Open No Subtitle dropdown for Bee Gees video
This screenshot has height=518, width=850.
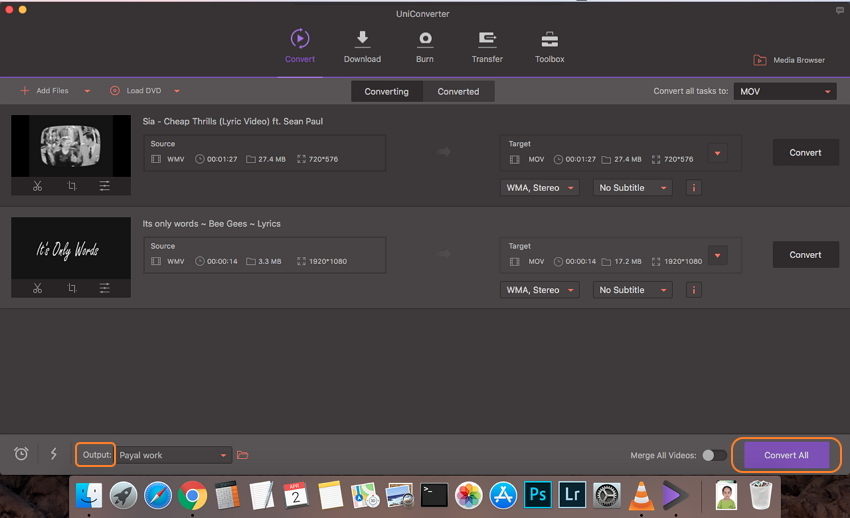633,290
